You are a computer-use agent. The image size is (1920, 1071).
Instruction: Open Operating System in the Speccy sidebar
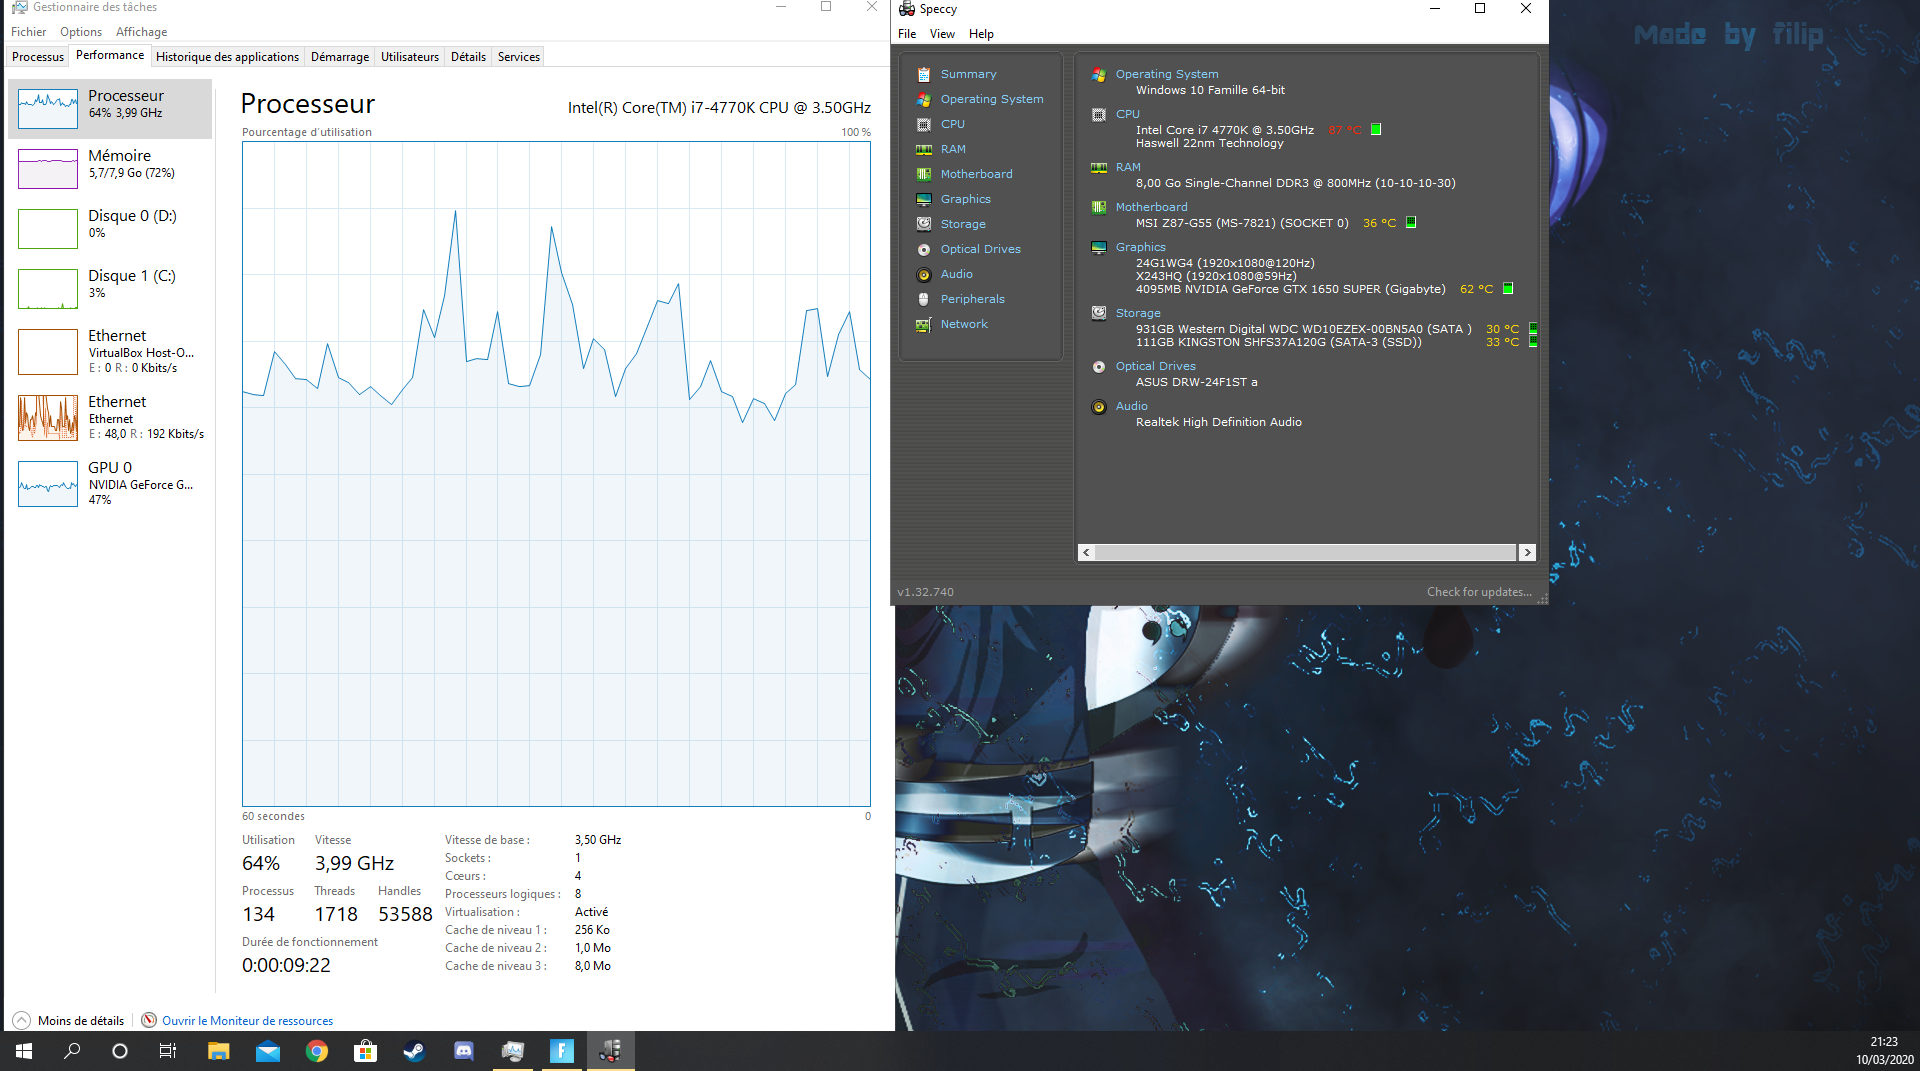(x=991, y=99)
